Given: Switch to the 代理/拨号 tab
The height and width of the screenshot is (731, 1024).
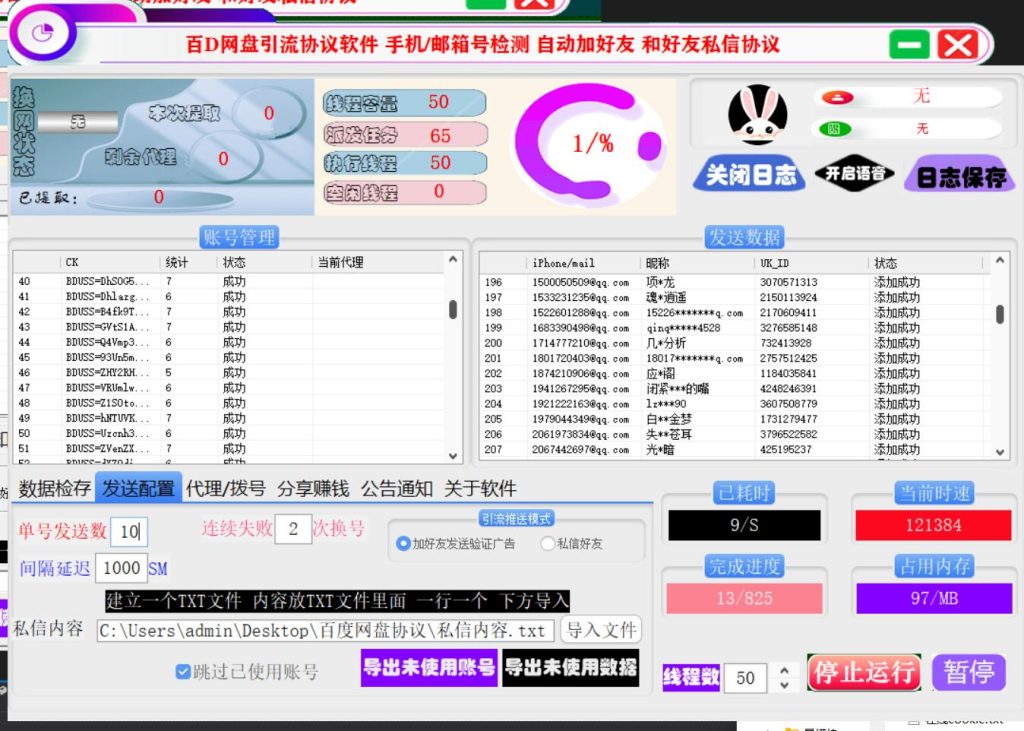Looking at the screenshot, I should (226, 489).
